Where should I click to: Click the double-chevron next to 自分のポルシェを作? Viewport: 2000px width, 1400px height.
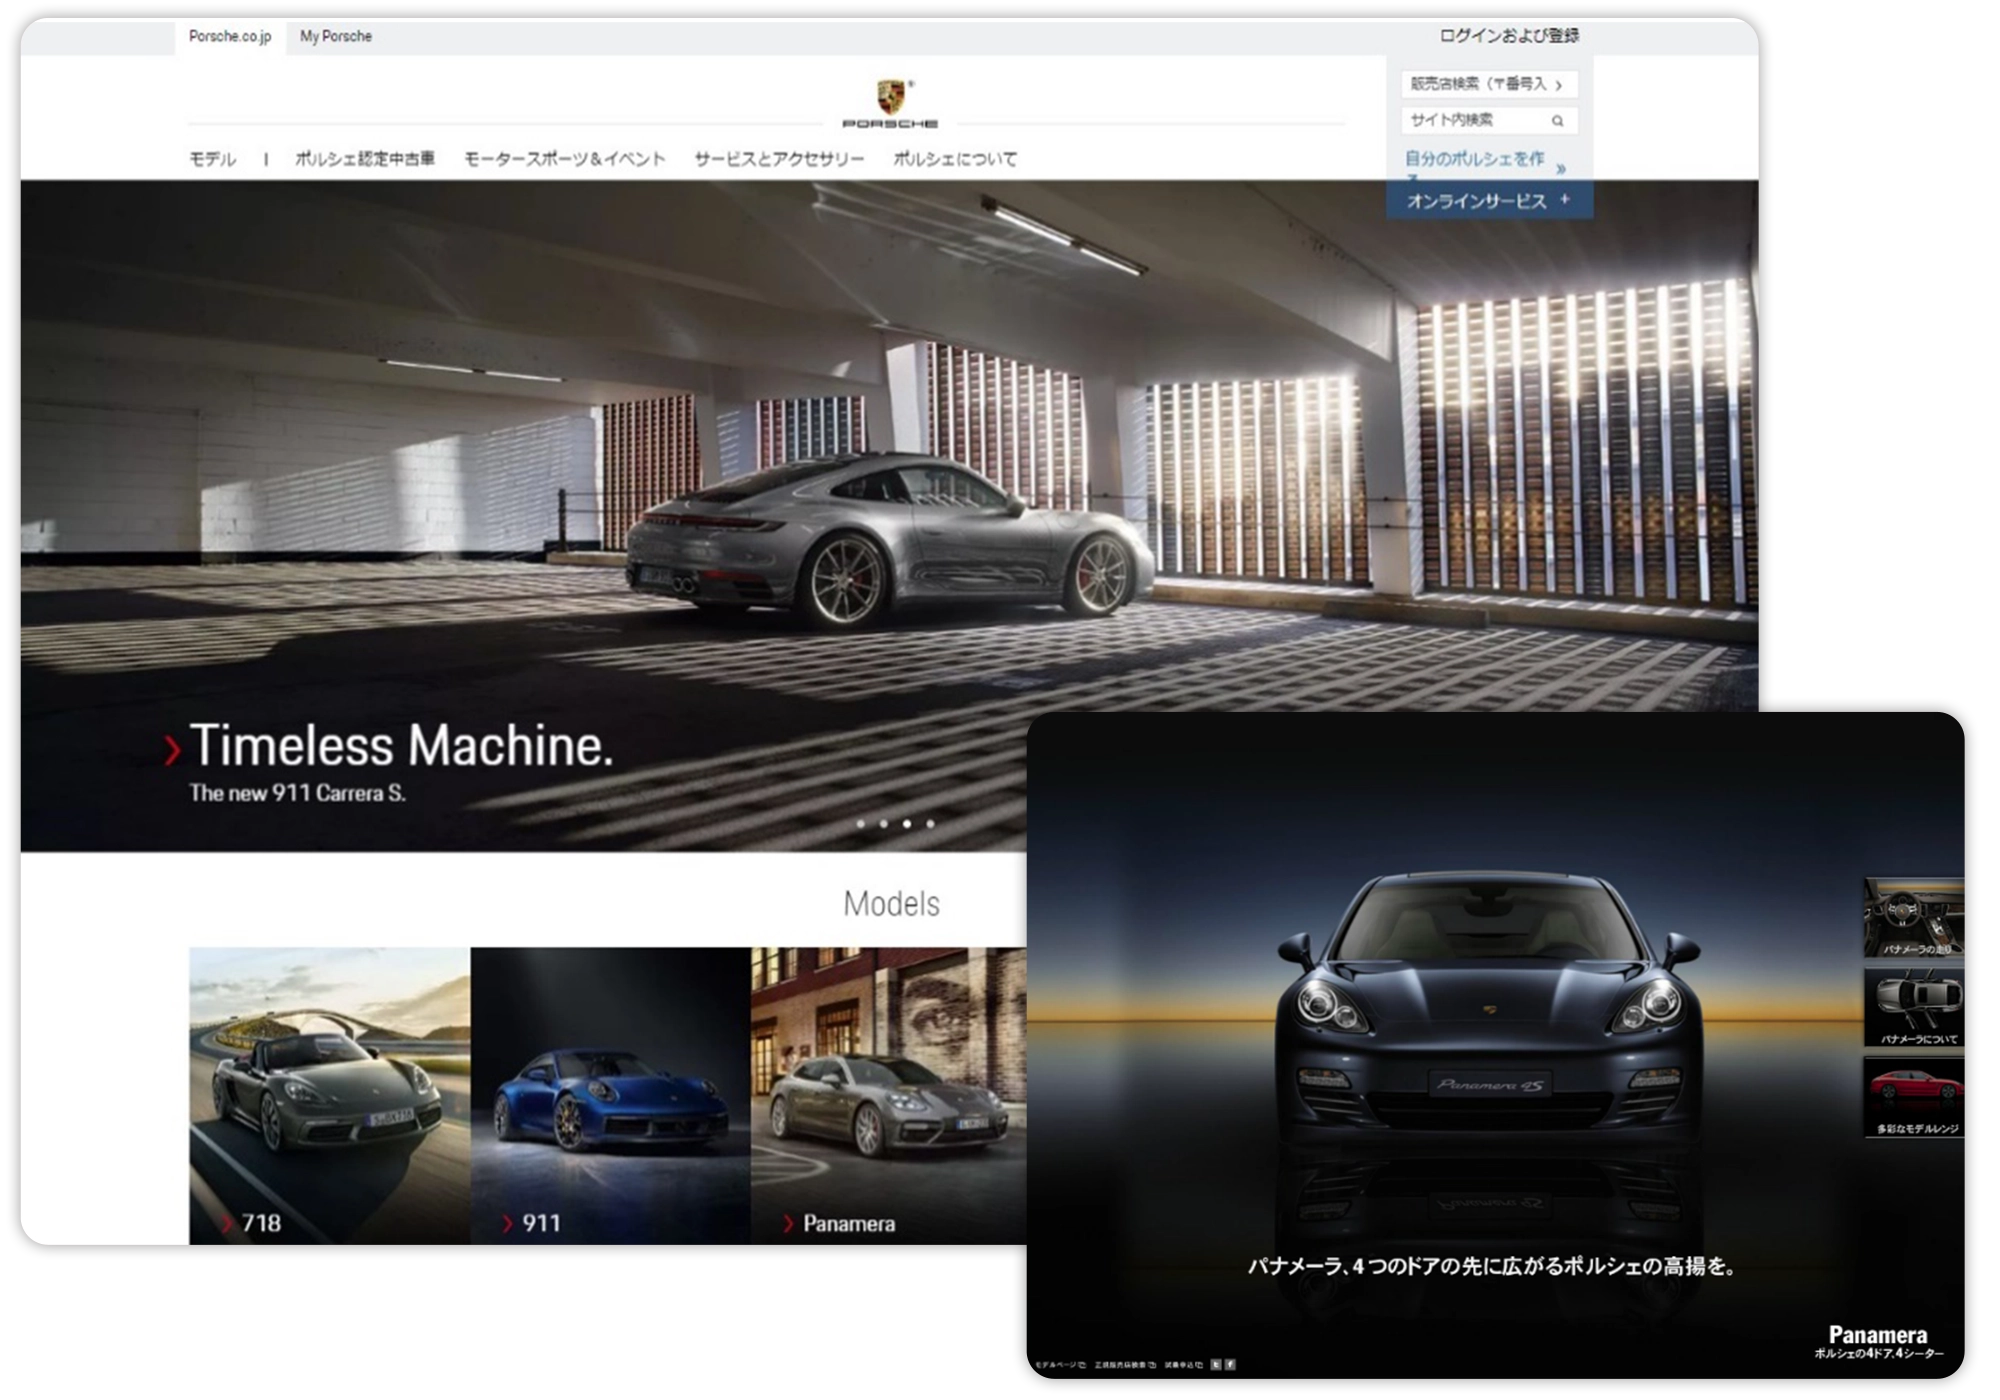point(1561,168)
